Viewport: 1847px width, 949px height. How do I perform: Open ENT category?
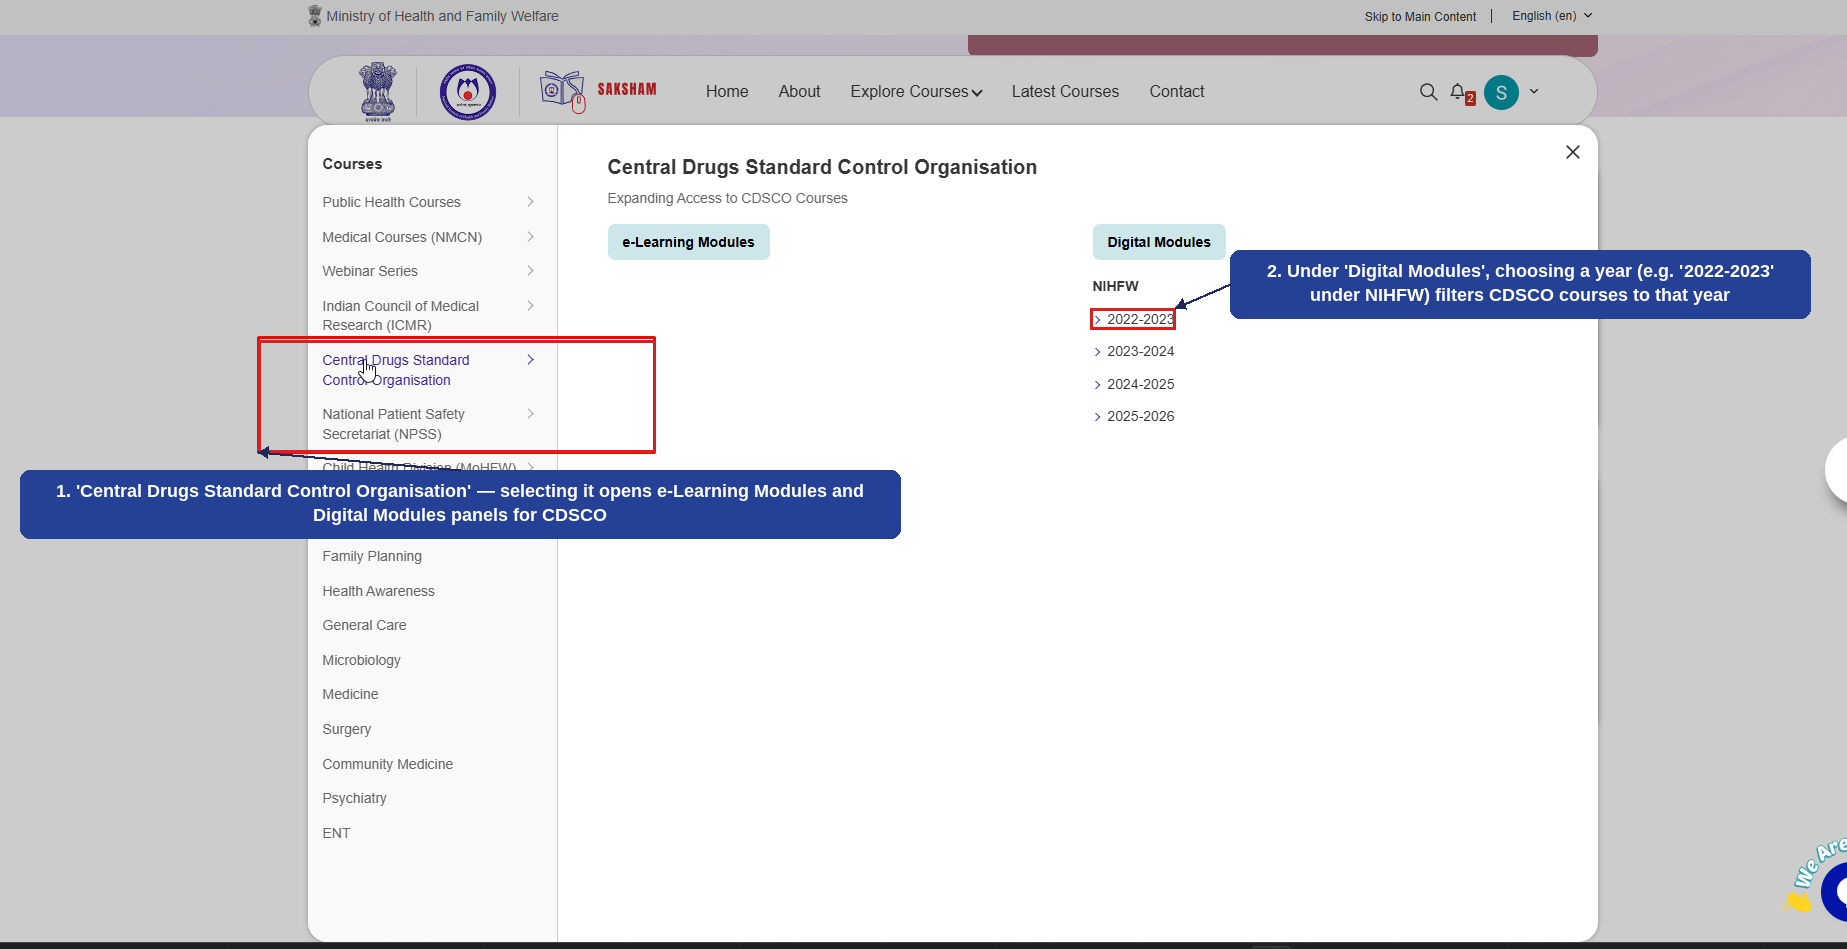pos(336,833)
